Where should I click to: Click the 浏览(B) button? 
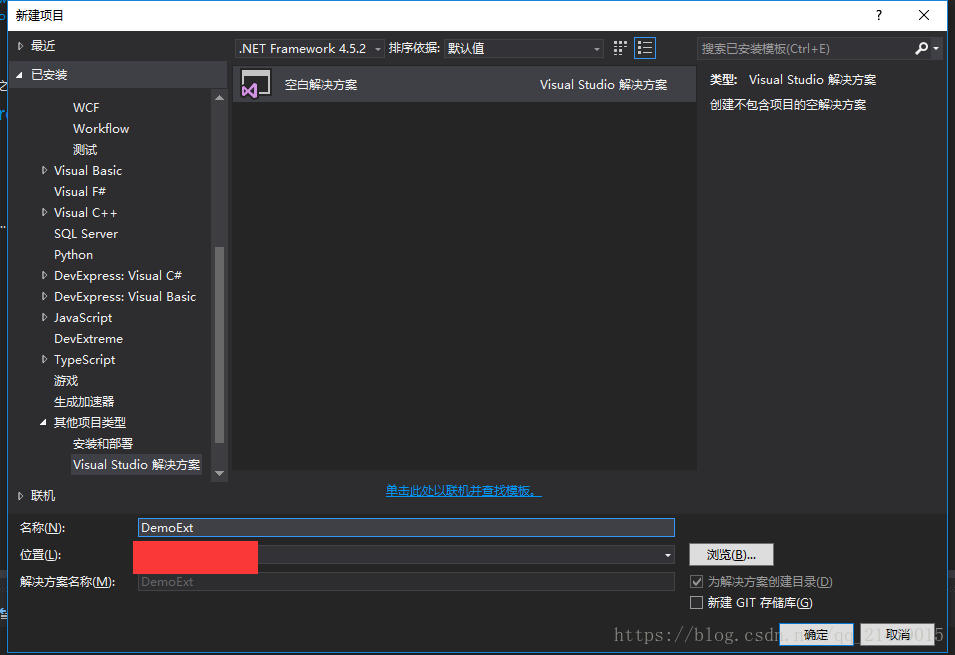click(x=731, y=554)
